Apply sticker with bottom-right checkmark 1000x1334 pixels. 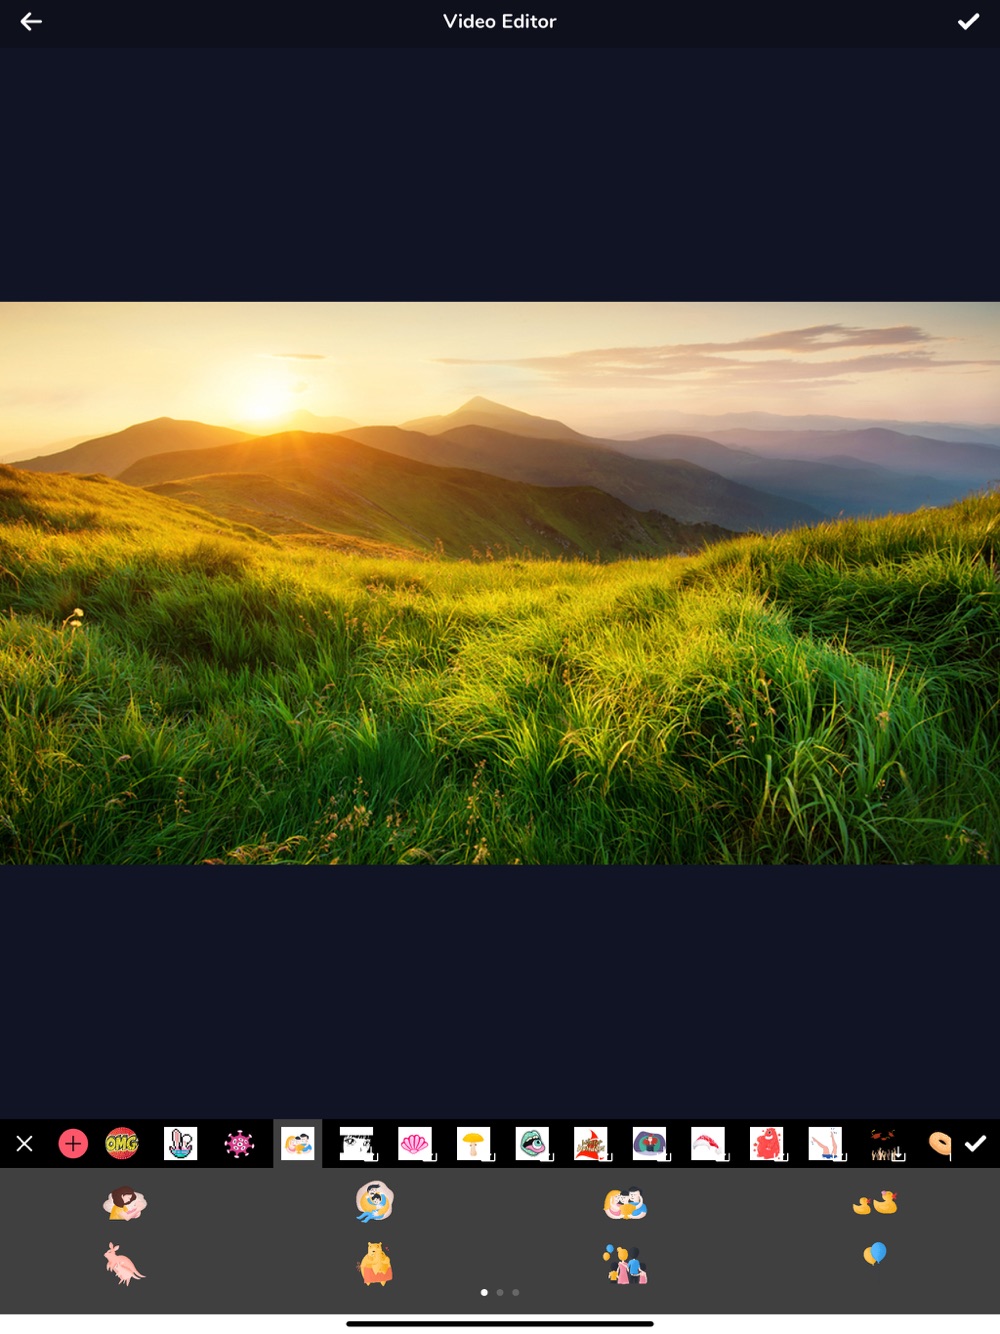click(976, 1143)
